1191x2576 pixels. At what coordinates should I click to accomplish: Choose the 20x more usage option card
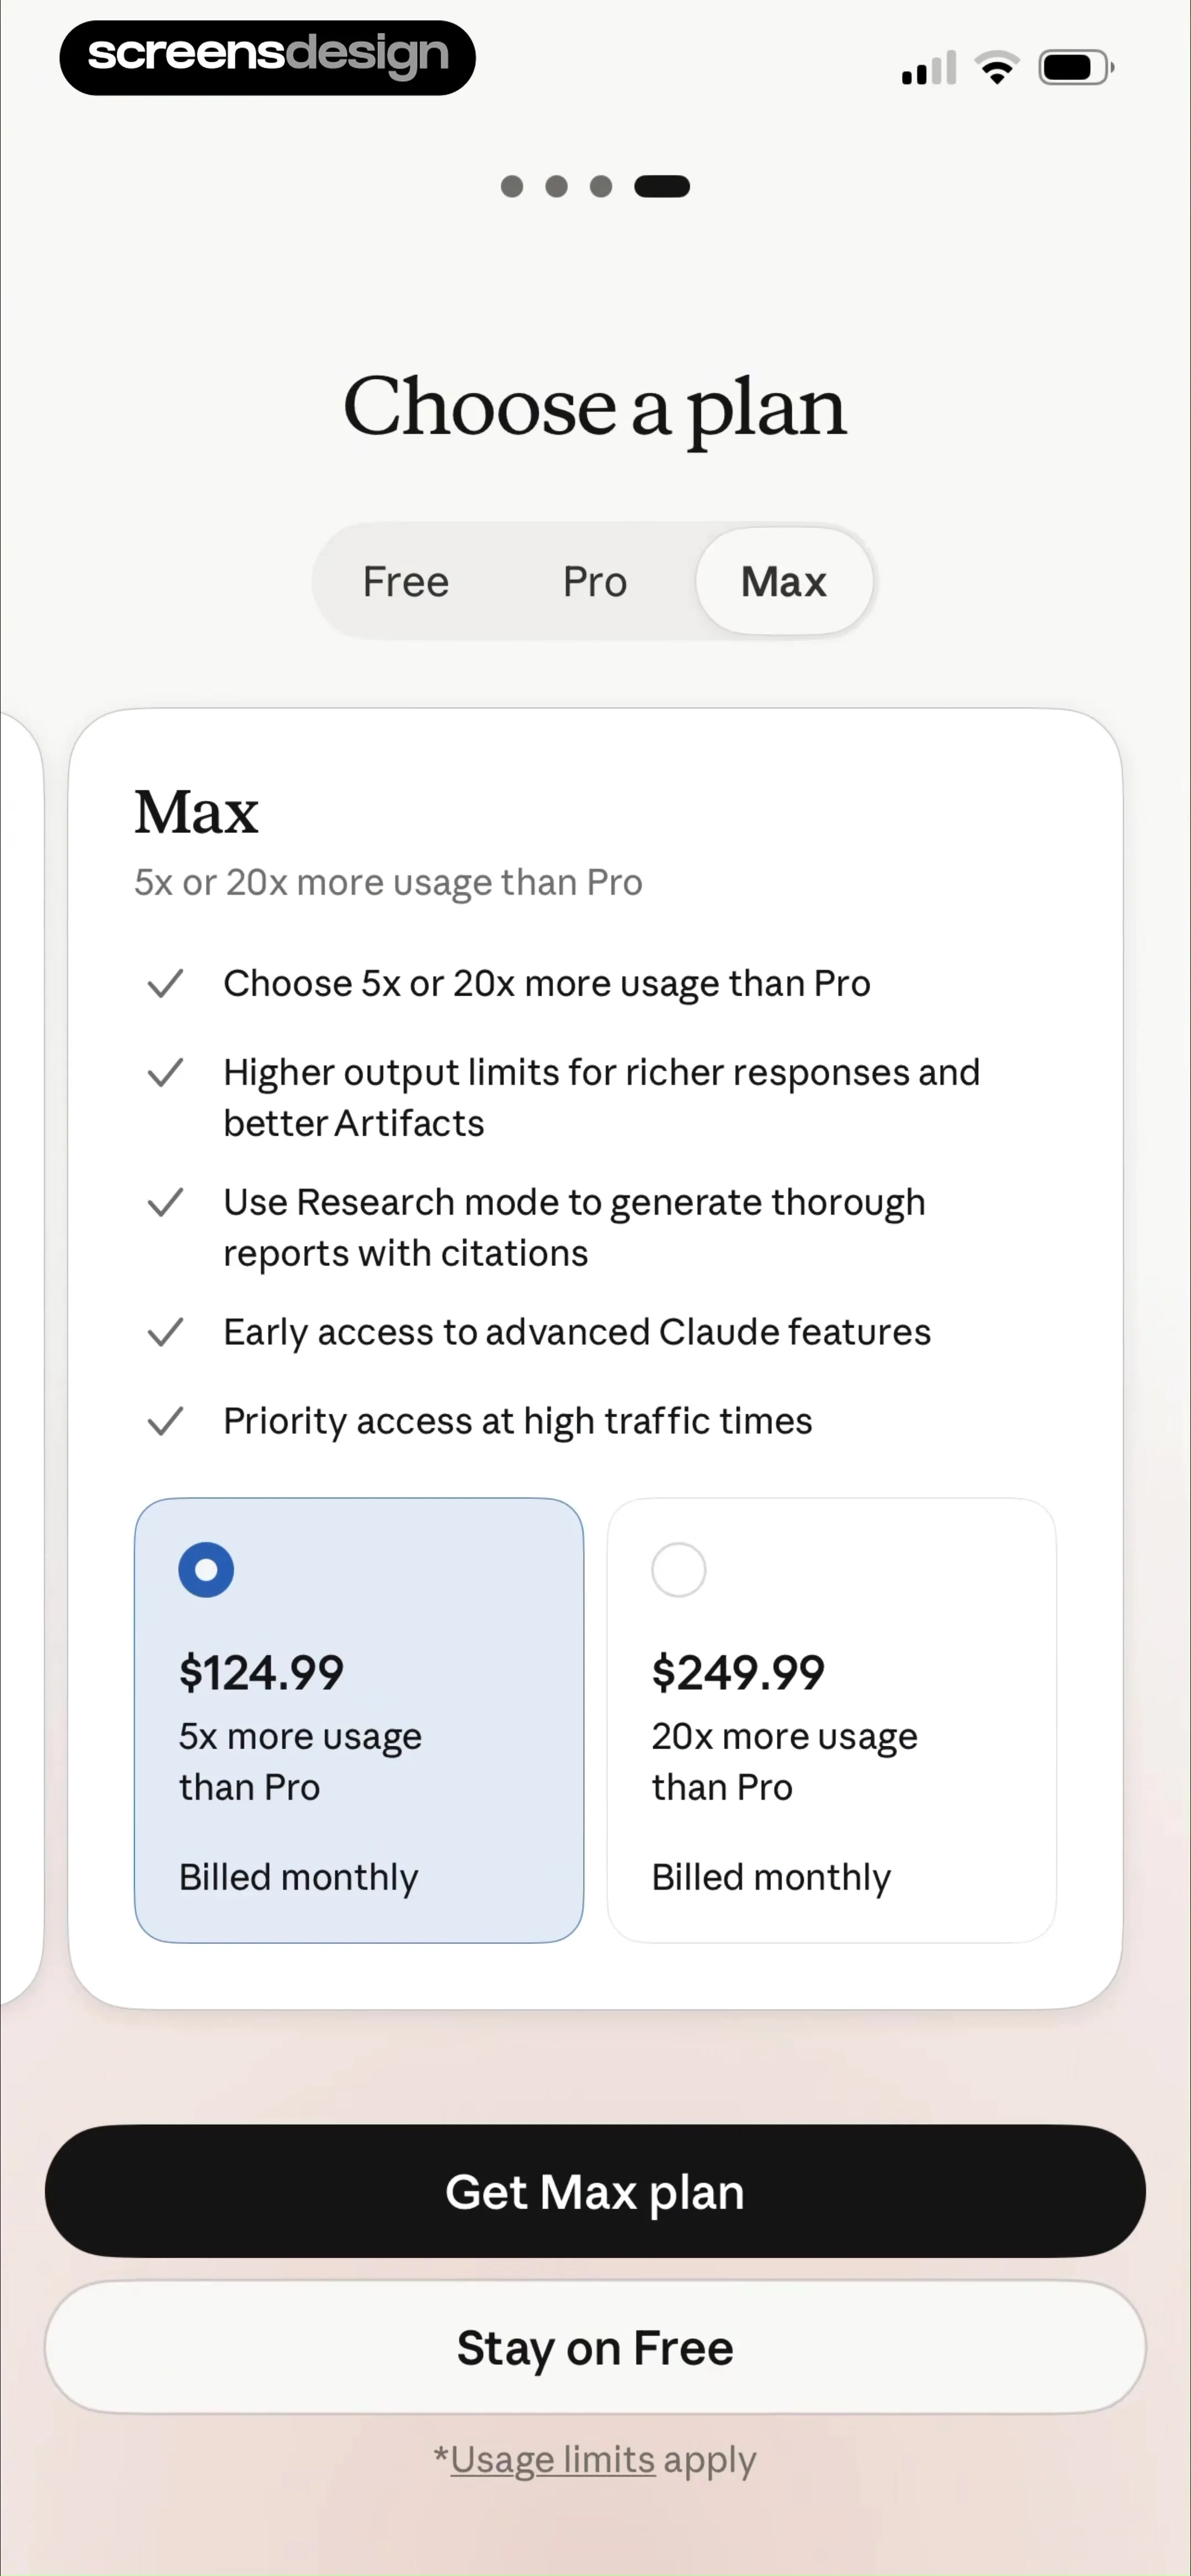[832, 1720]
